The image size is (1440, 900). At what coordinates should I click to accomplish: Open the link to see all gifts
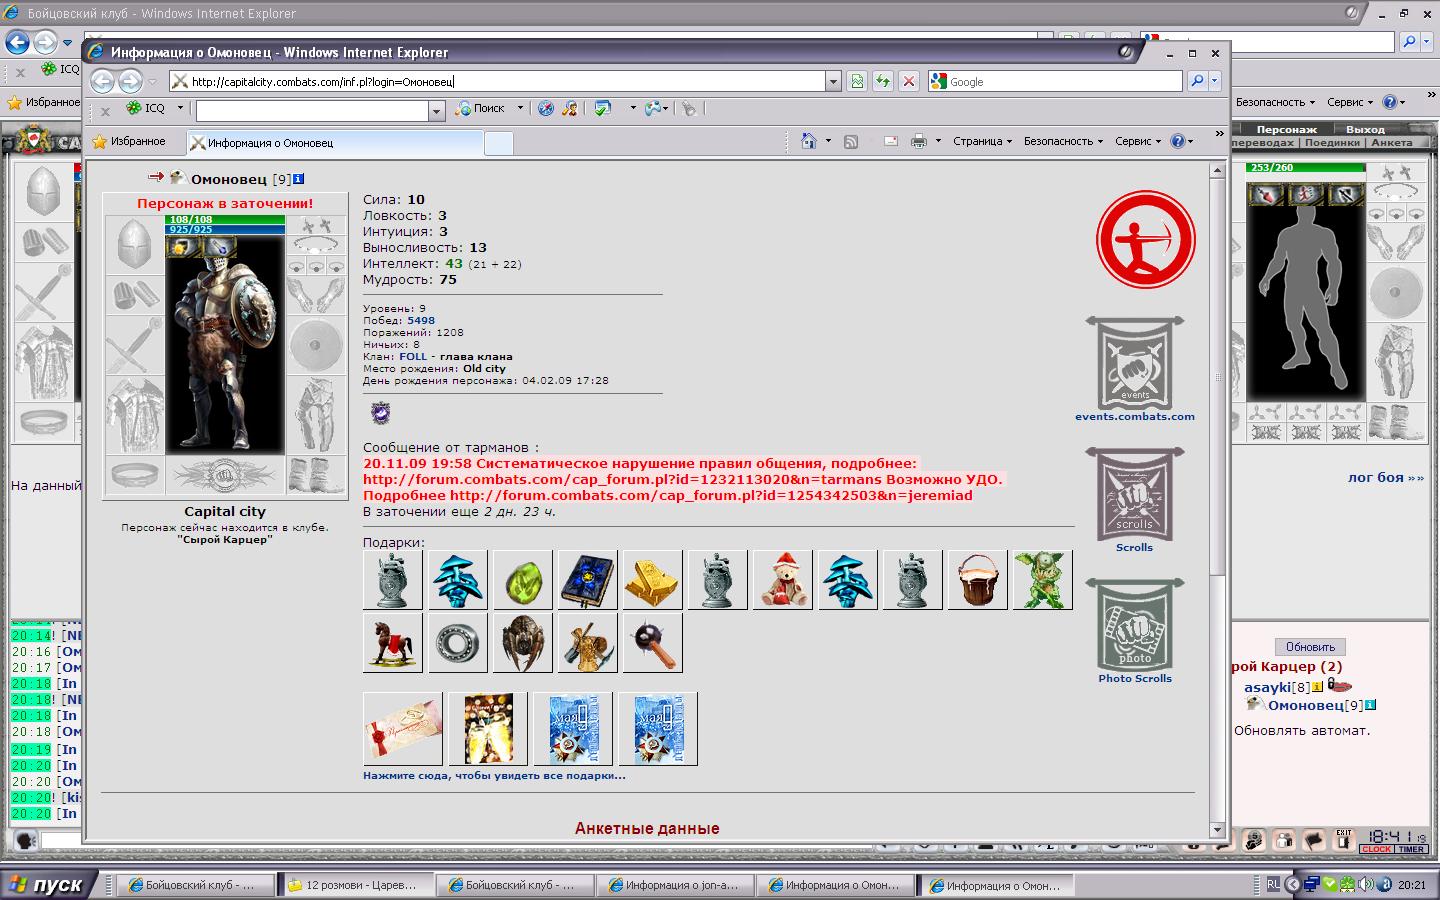[x=494, y=775]
